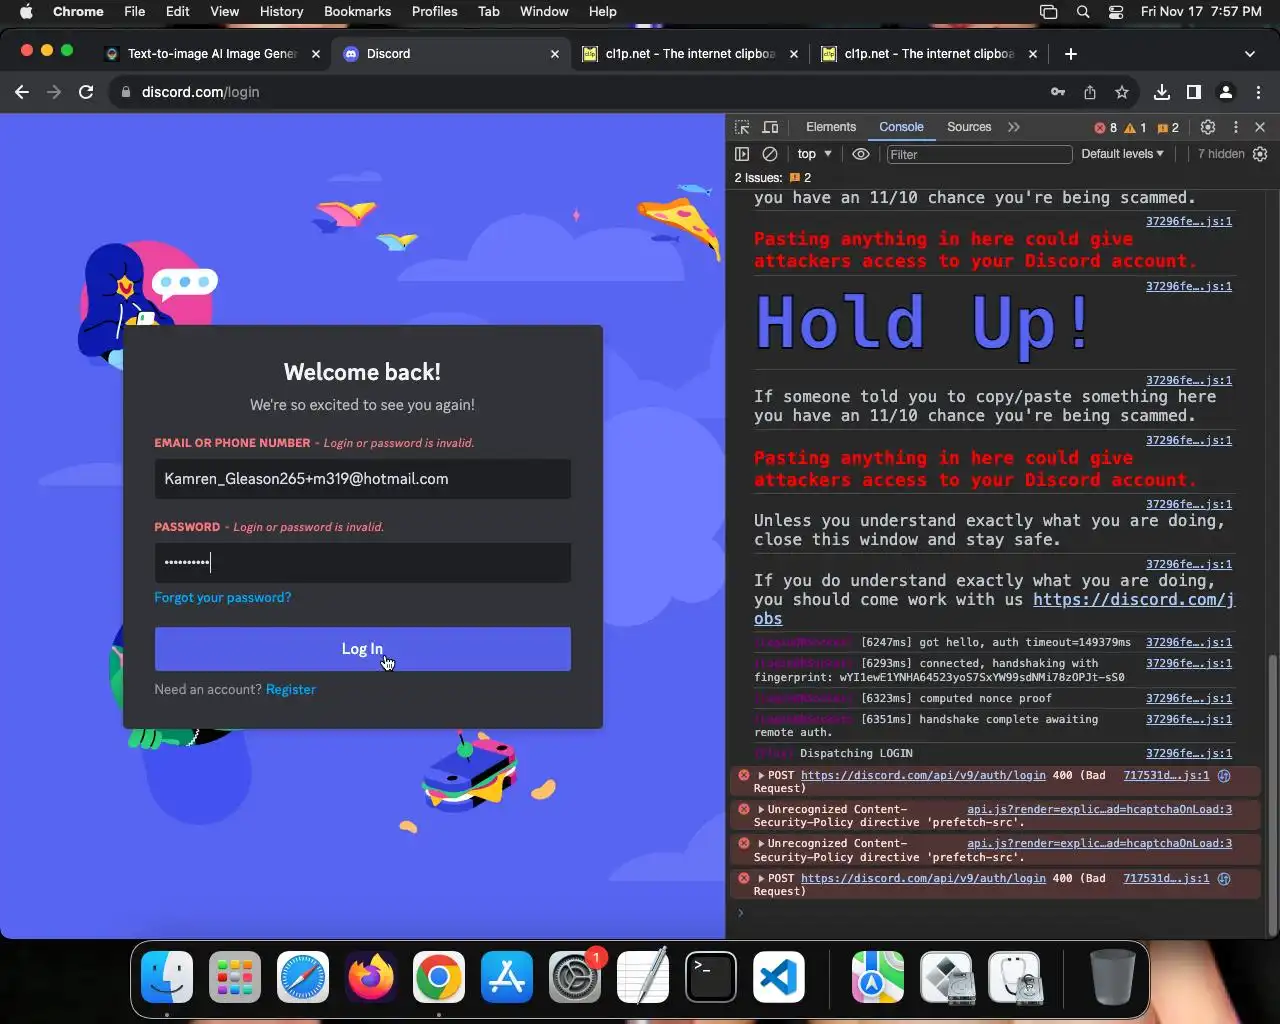Clear the console with the ban icon
The height and width of the screenshot is (1024, 1280).
[770, 154]
